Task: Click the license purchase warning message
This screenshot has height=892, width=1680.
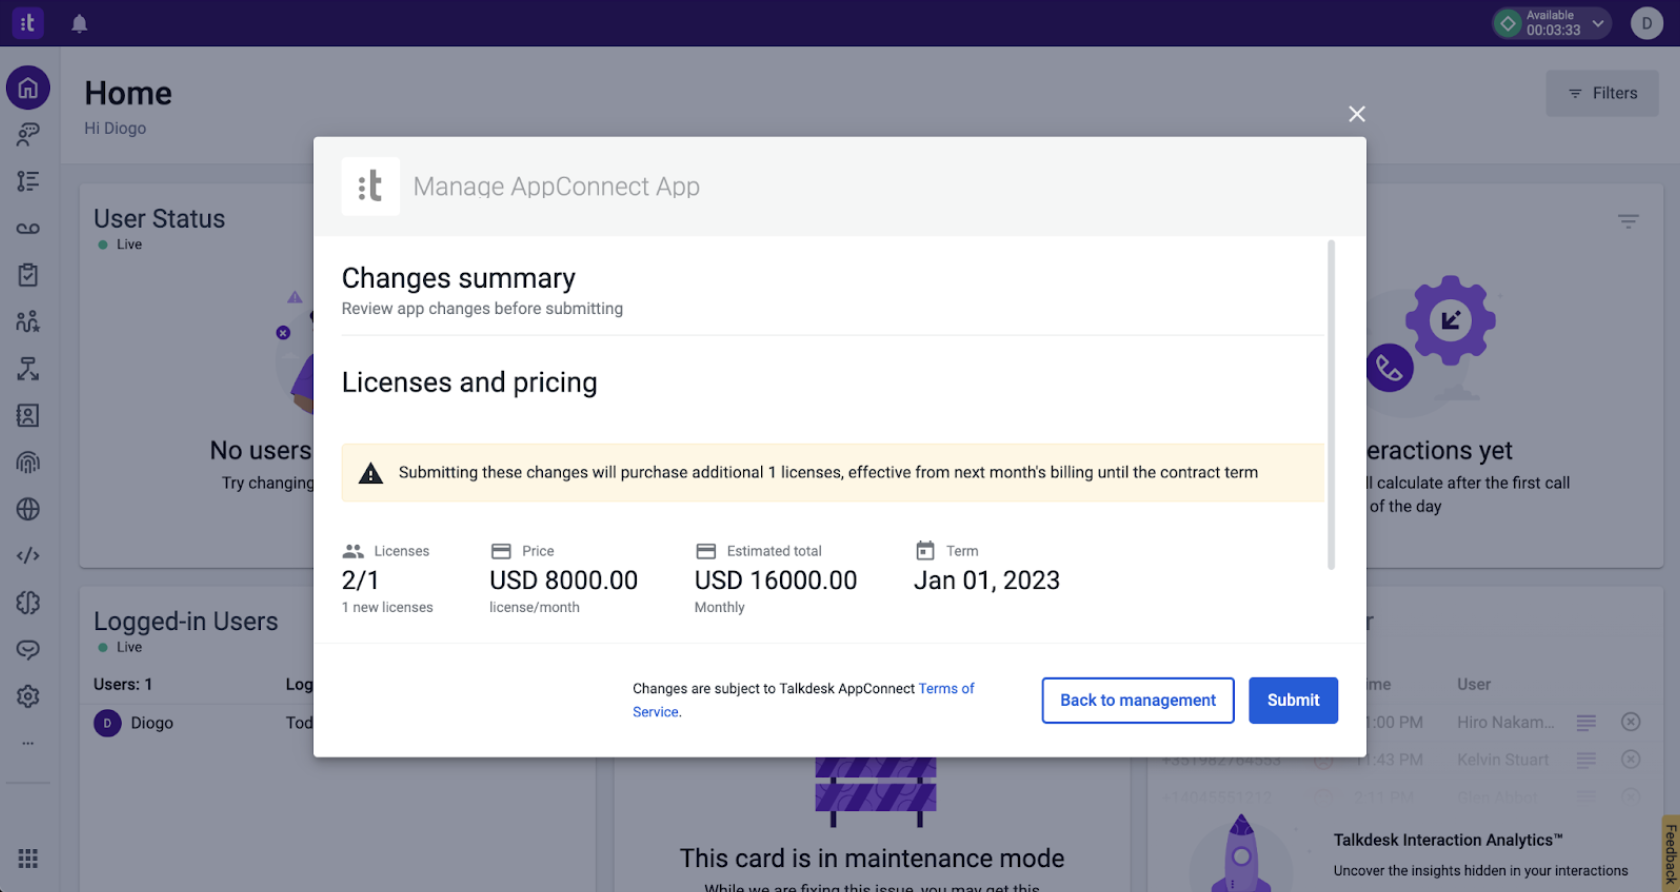Action: pyautogui.click(x=832, y=472)
